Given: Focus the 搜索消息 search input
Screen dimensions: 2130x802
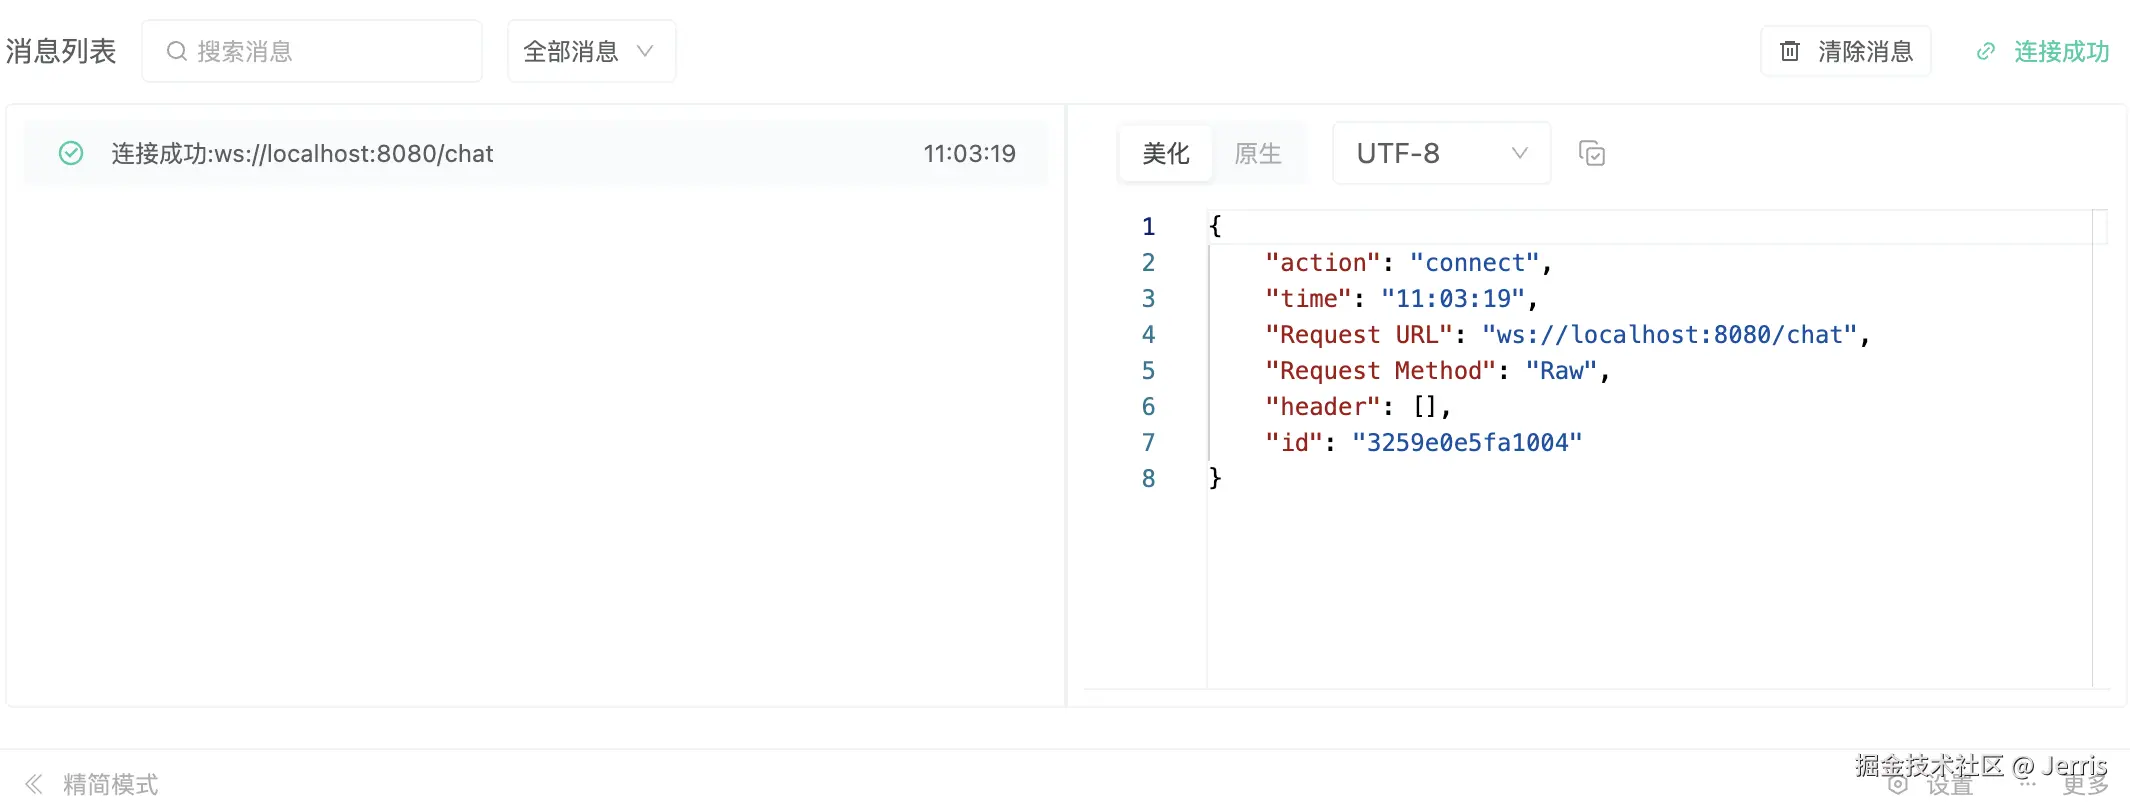Looking at the screenshot, I should [330, 51].
